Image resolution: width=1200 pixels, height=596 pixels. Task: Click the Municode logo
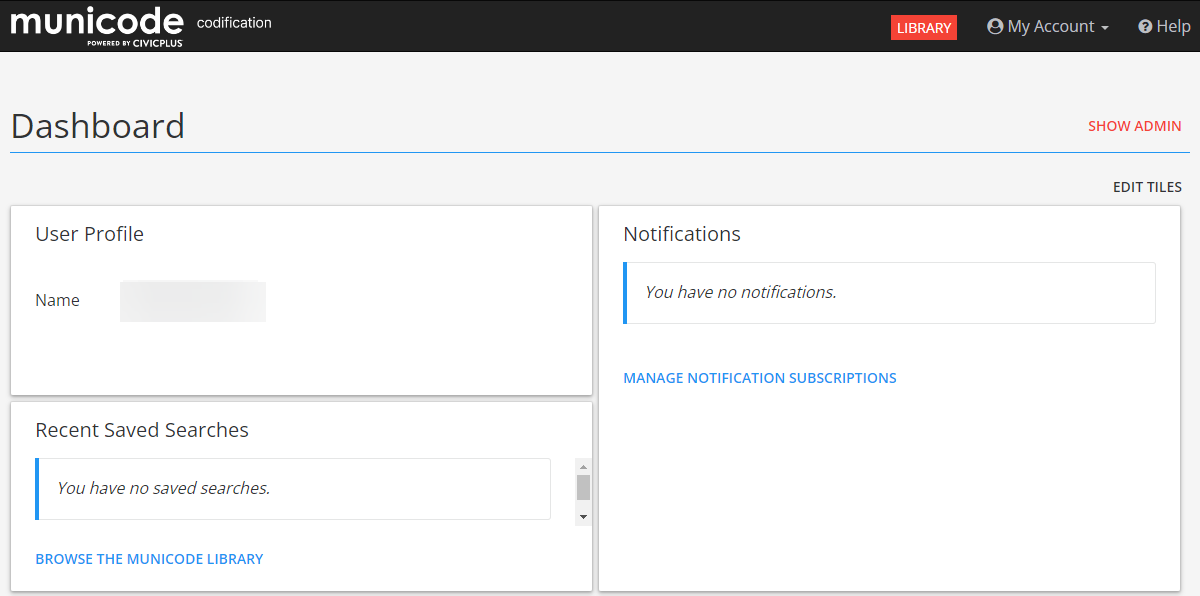coord(97,26)
